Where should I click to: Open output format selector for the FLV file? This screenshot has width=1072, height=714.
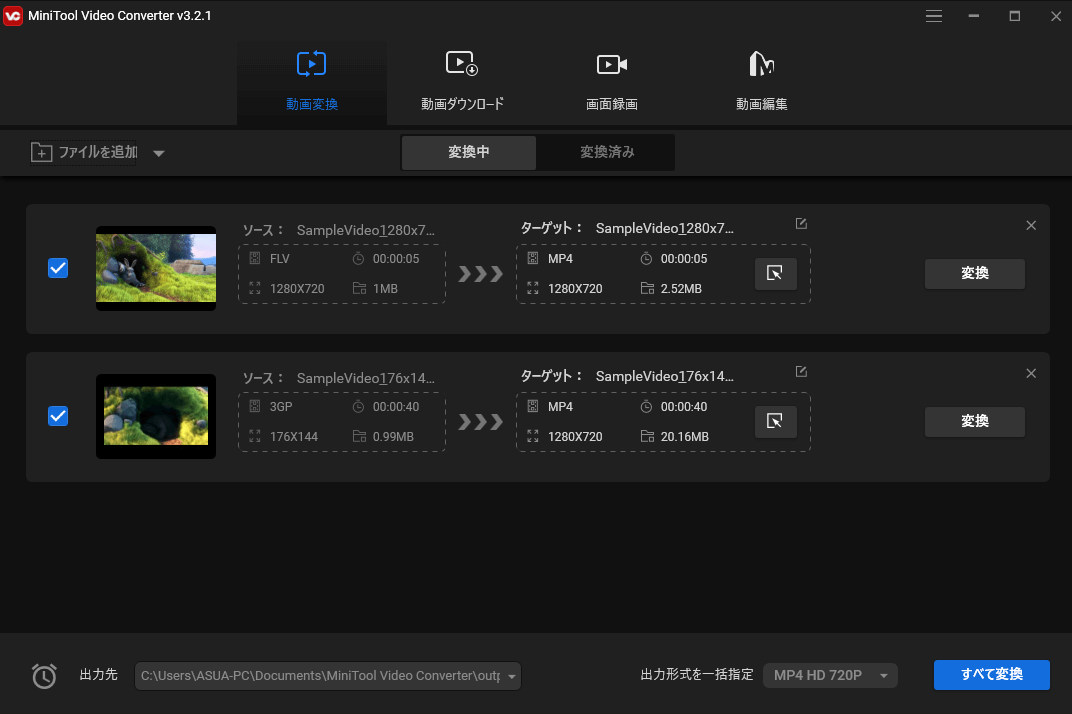(776, 273)
